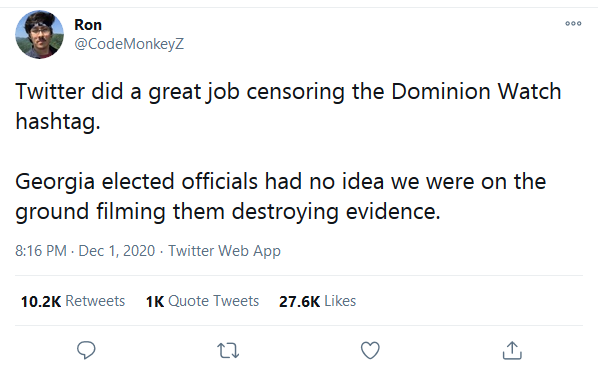Open the share upload-arrow icon
The height and width of the screenshot is (374, 598).
512,350
